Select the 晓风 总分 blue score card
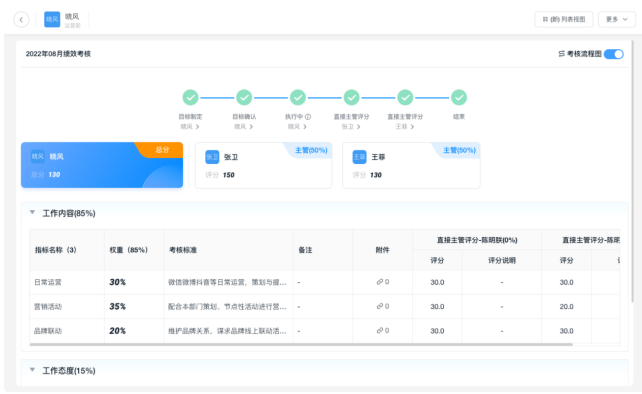Screen dimensions: 642x394 coord(102,165)
